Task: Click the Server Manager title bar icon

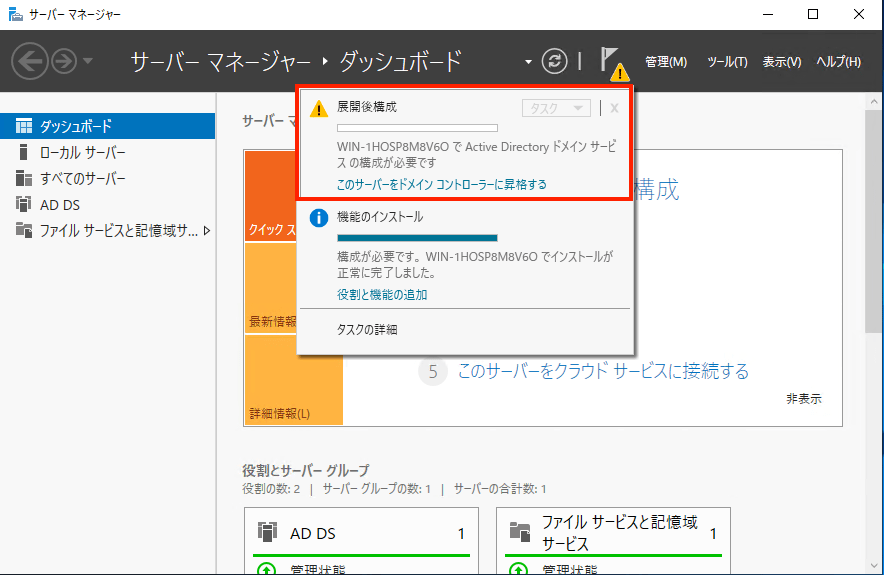Action: (x=16, y=14)
